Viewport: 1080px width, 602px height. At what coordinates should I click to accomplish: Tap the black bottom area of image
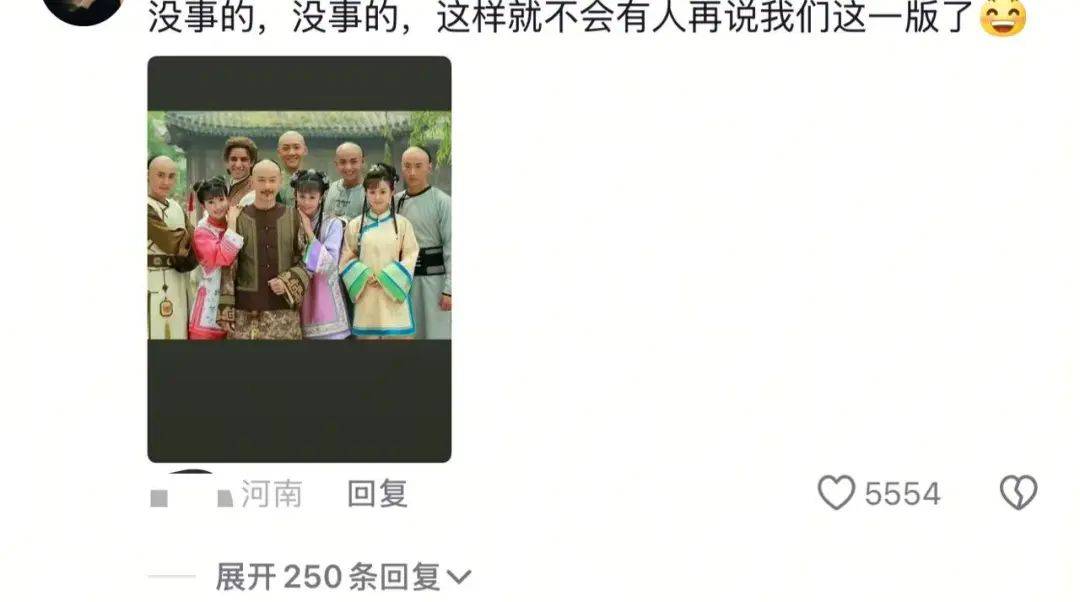[x=300, y=400]
